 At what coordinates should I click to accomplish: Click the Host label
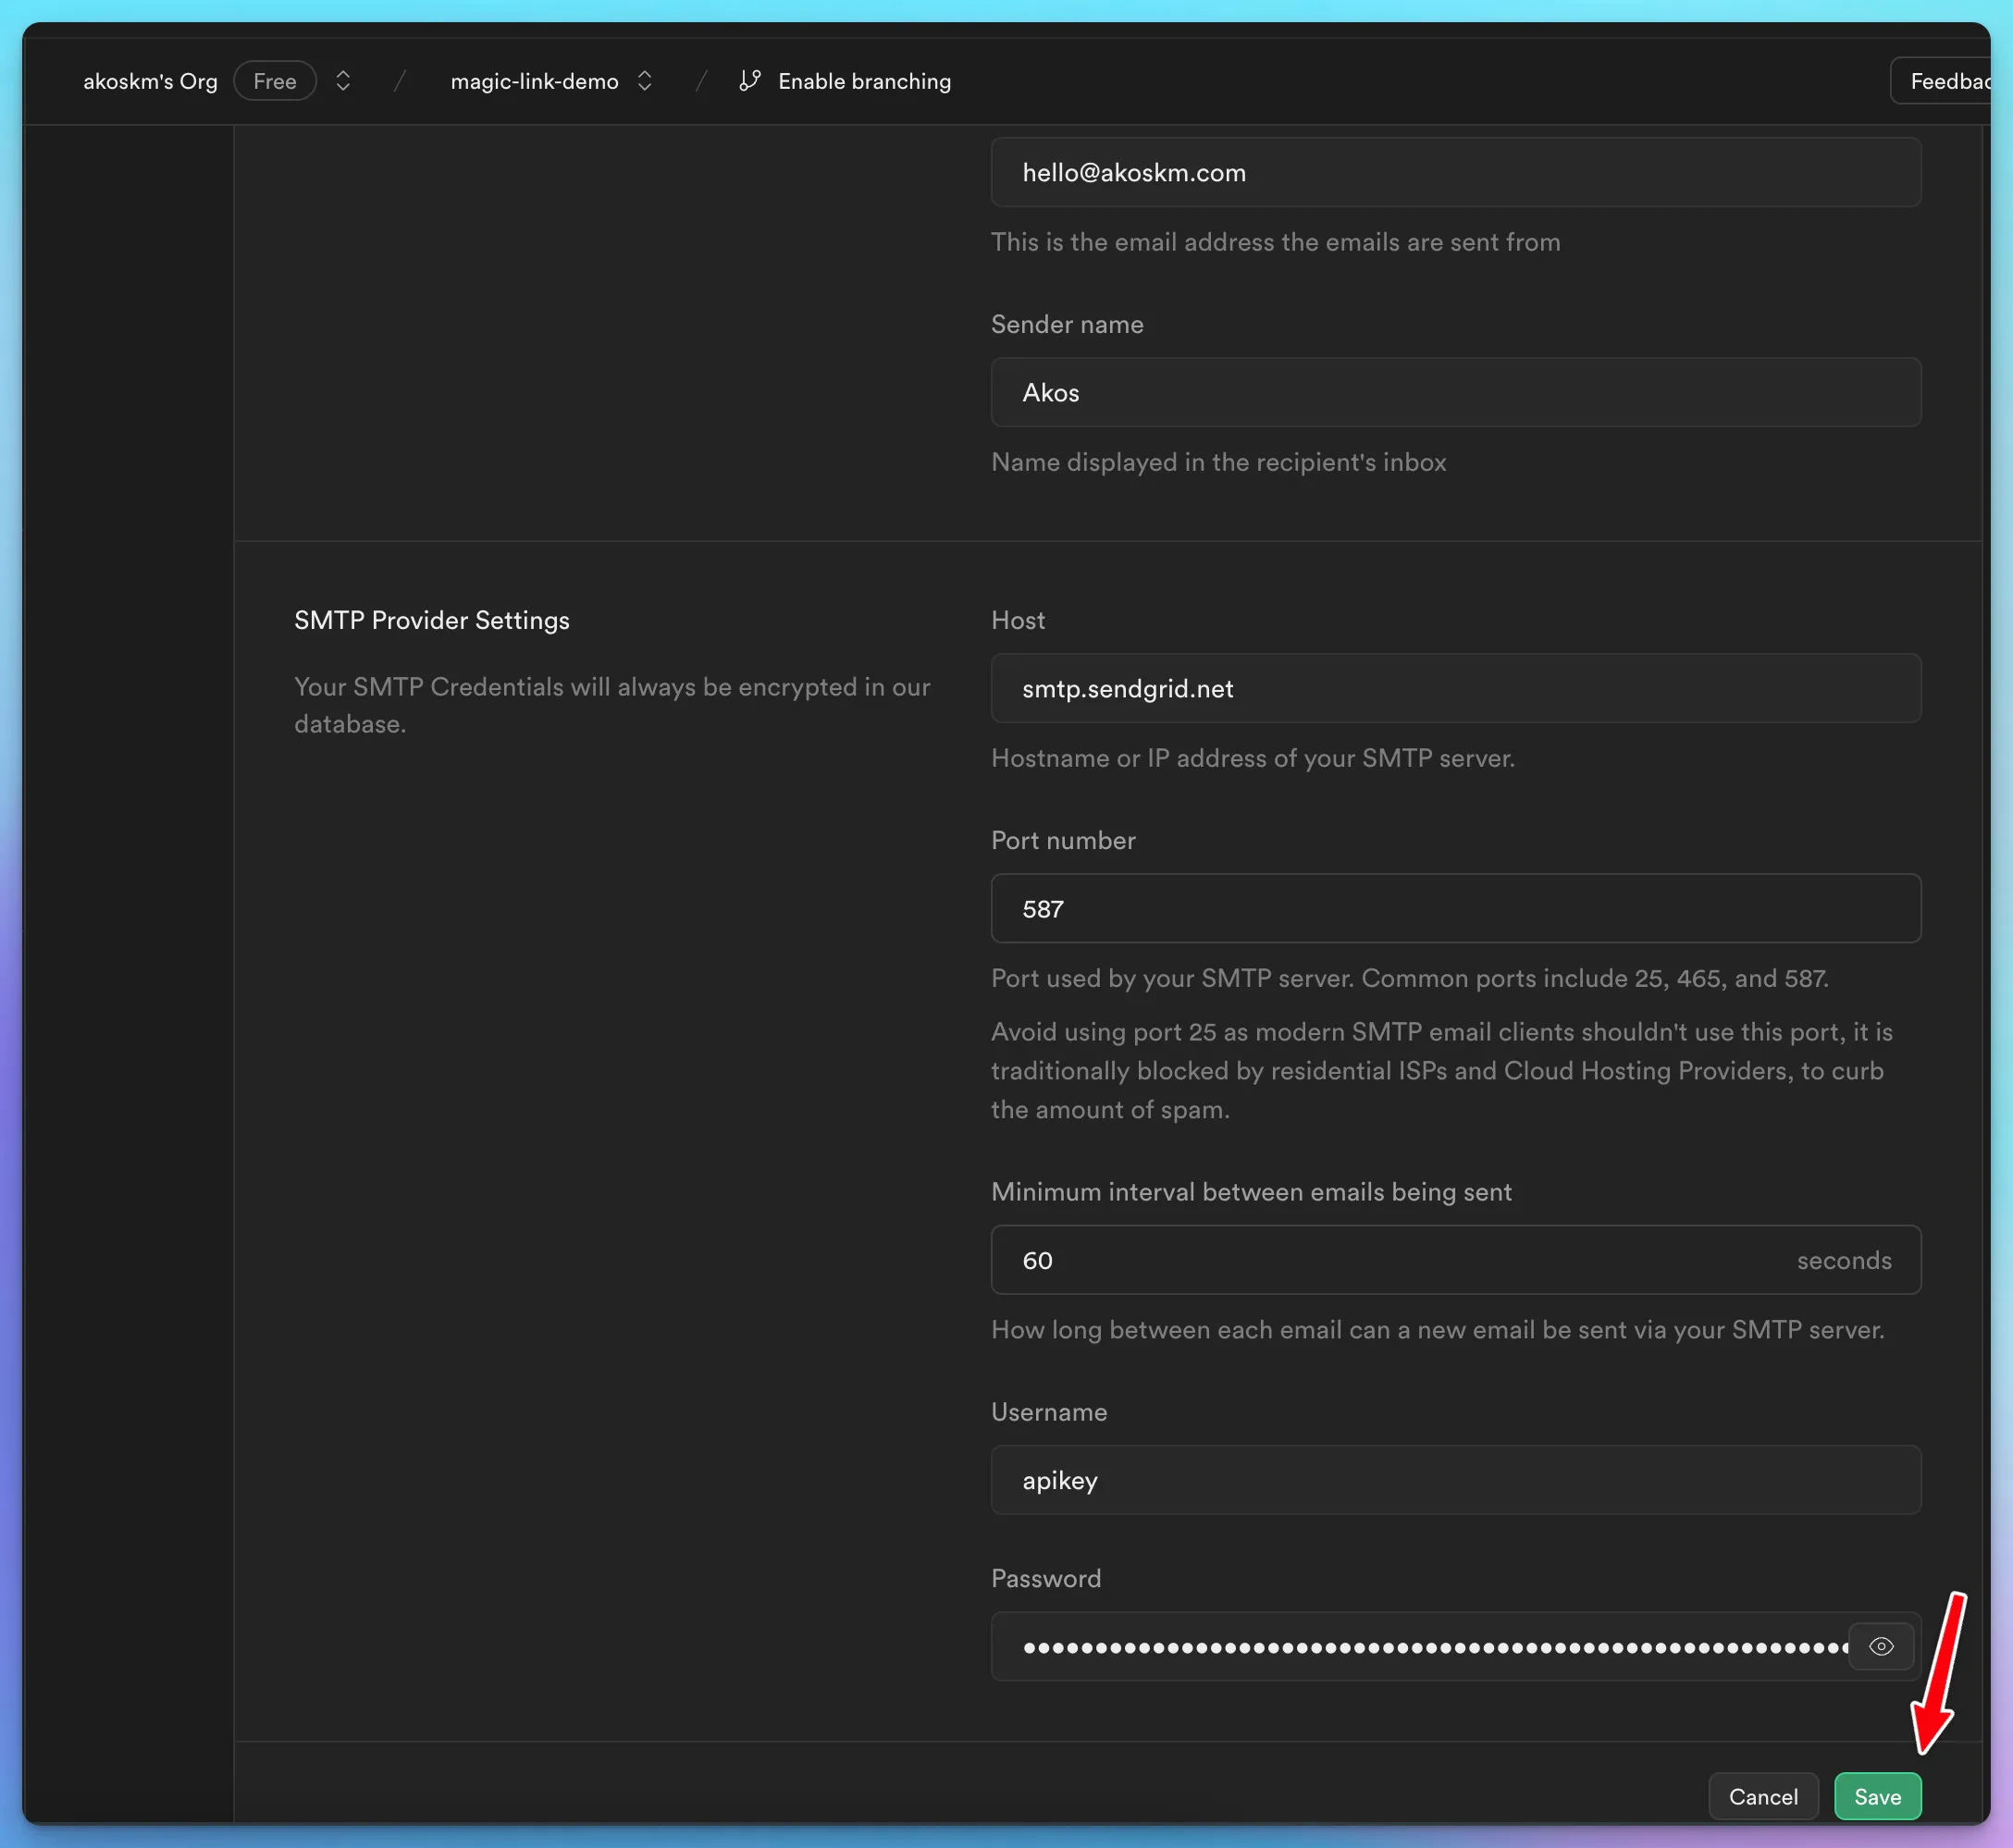tap(1018, 620)
